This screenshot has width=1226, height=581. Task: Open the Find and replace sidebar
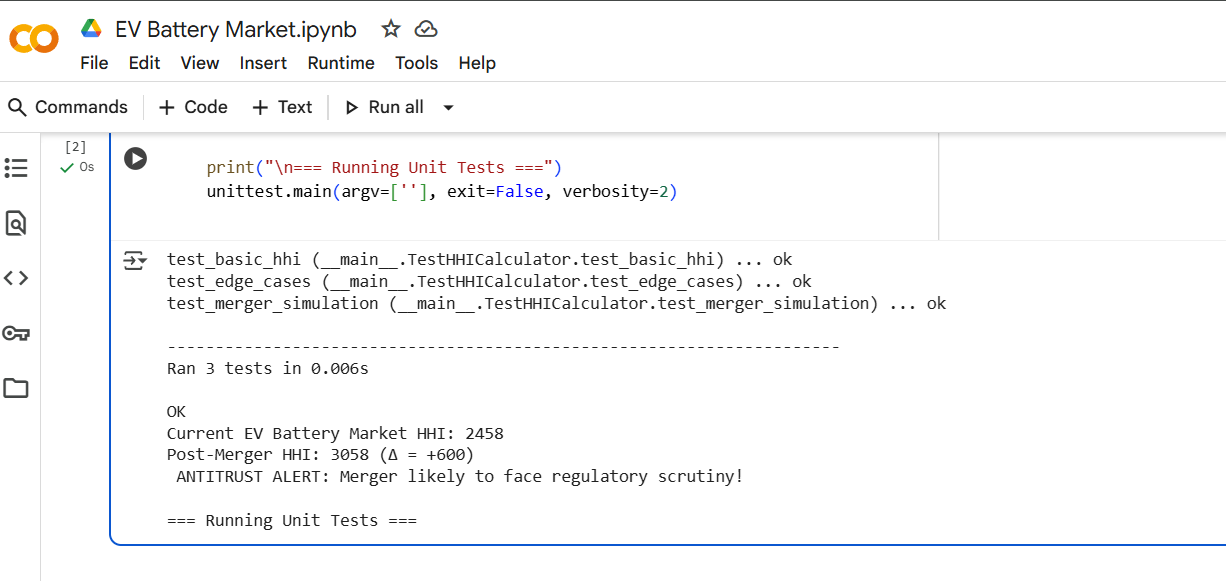click(x=16, y=223)
